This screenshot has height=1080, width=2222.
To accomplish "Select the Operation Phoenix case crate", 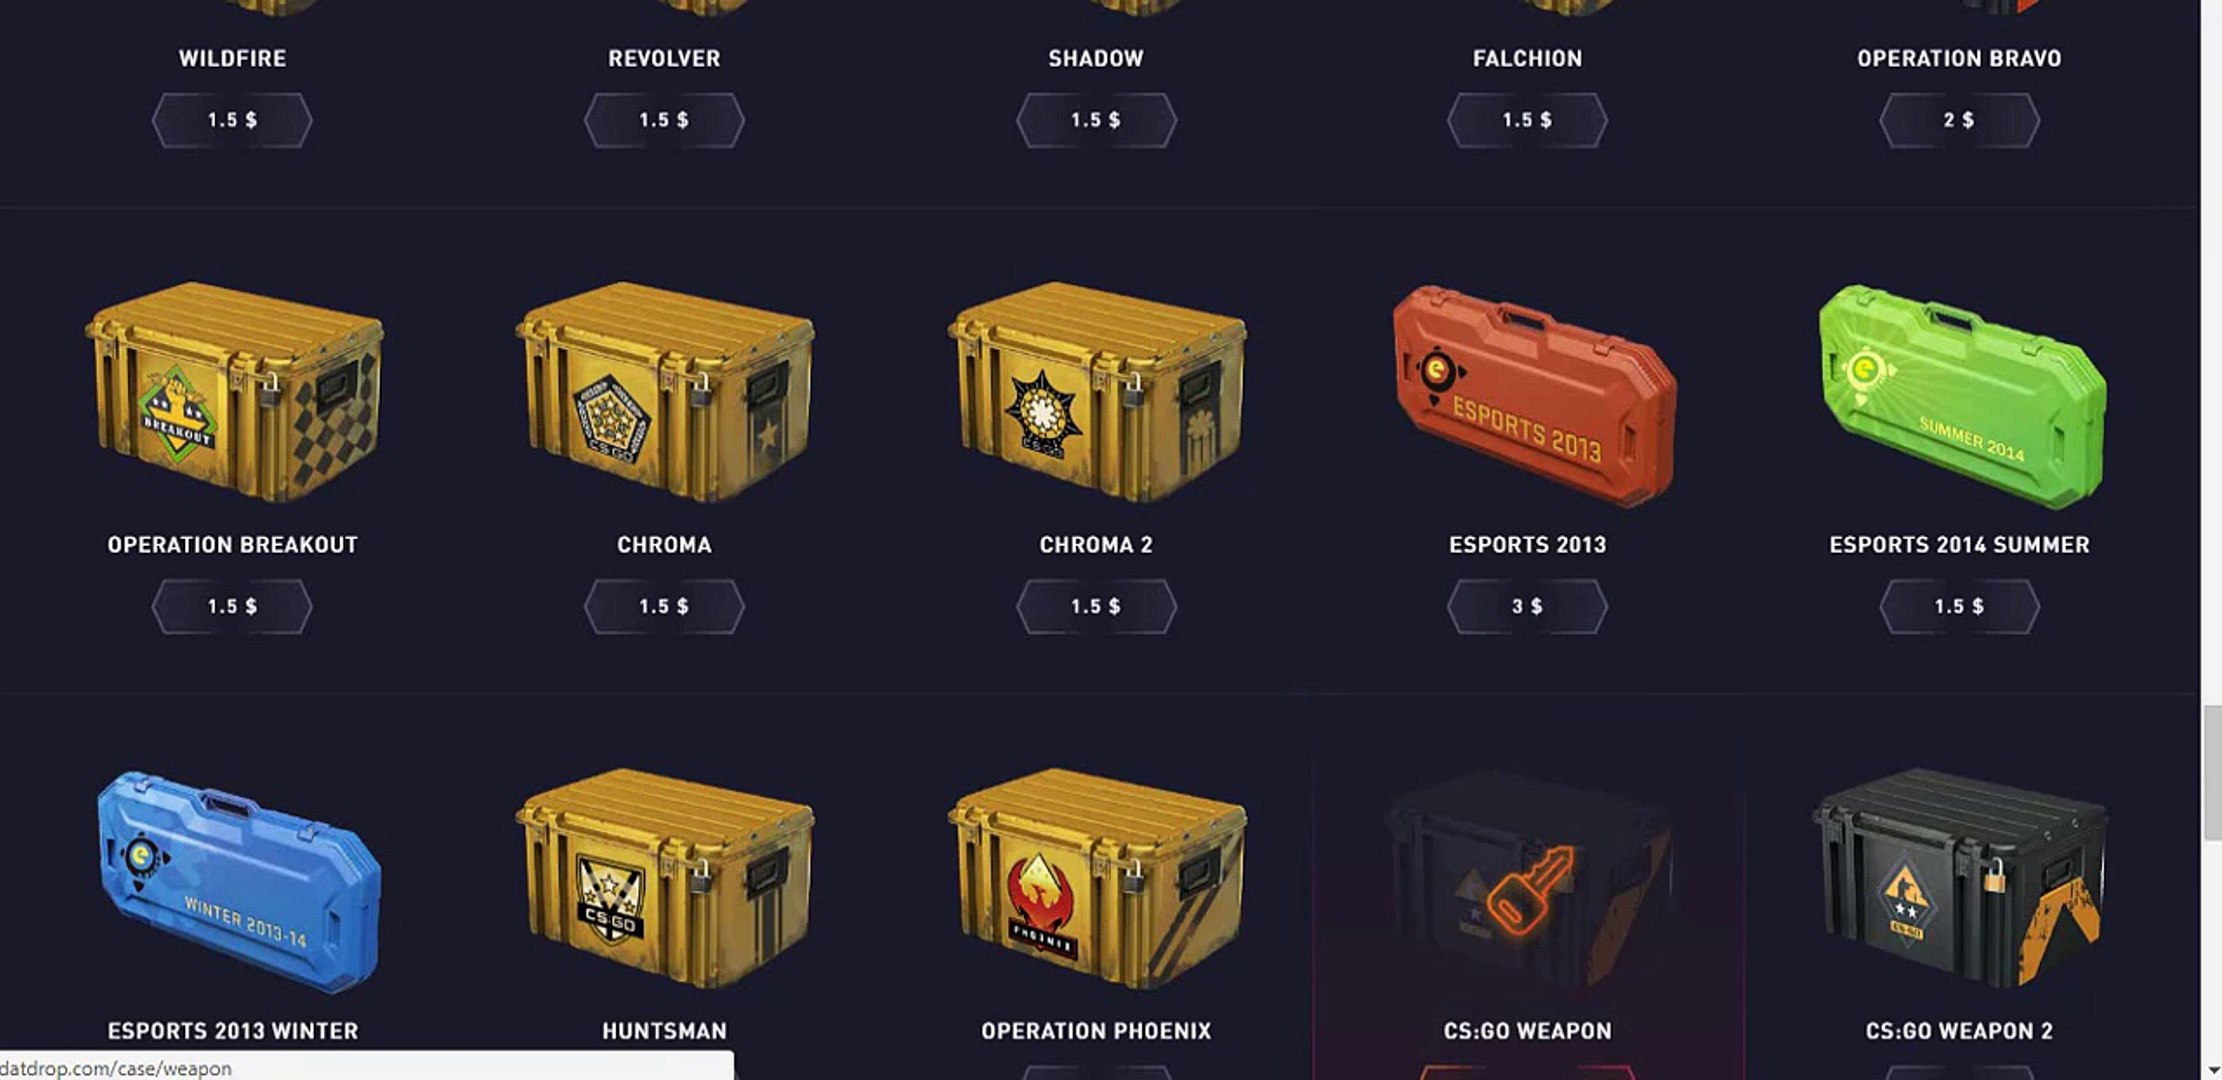I will [1097, 878].
